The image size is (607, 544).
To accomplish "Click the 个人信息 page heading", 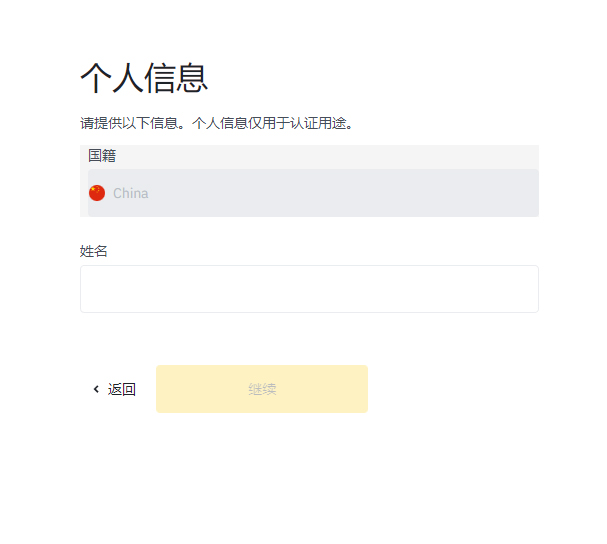I will pos(144,78).
